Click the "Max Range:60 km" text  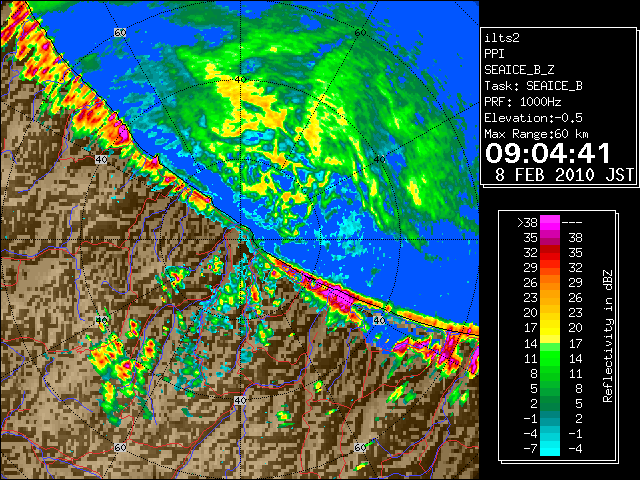[537, 134]
